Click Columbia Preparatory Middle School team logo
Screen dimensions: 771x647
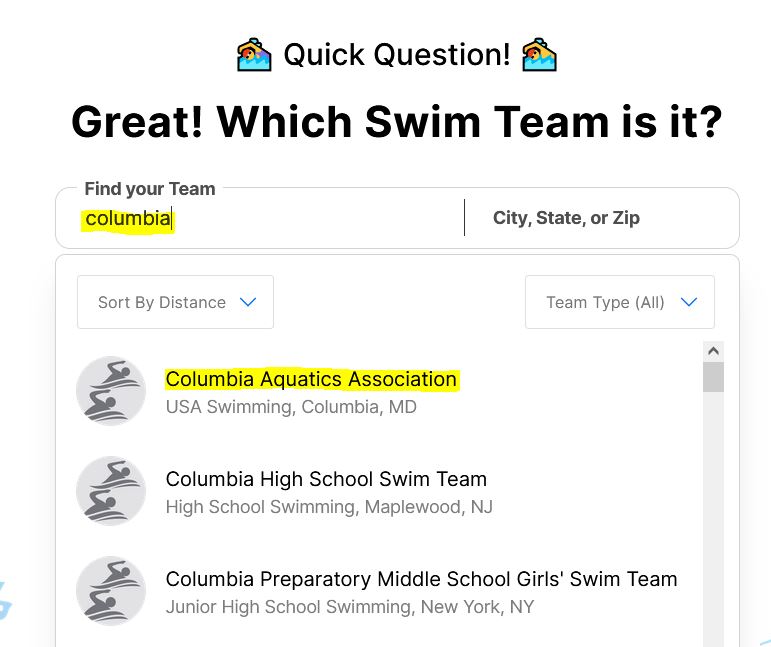click(111, 591)
